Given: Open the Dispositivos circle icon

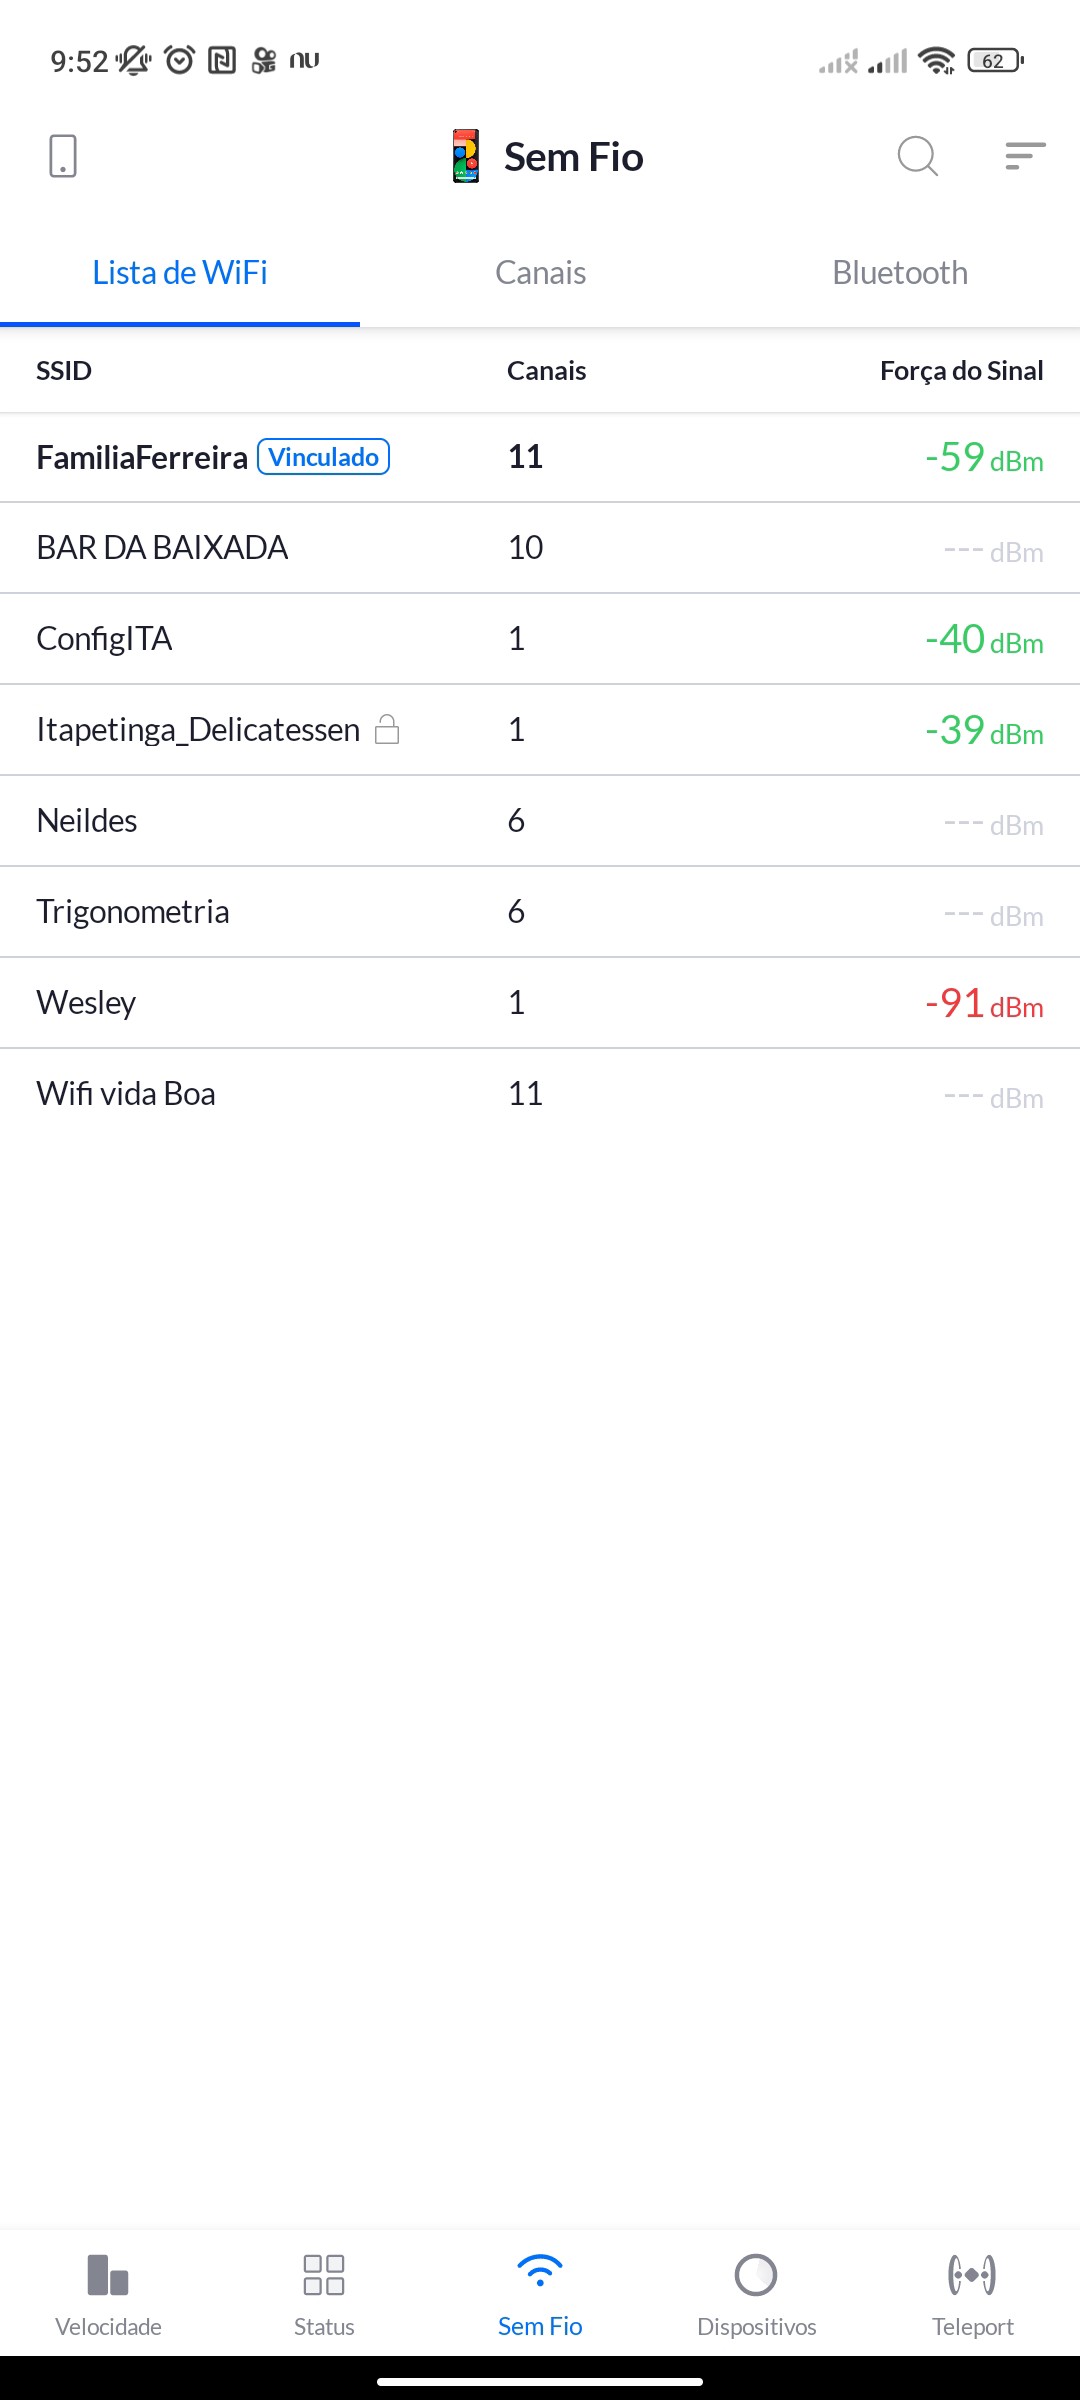Looking at the screenshot, I should (756, 2275).
